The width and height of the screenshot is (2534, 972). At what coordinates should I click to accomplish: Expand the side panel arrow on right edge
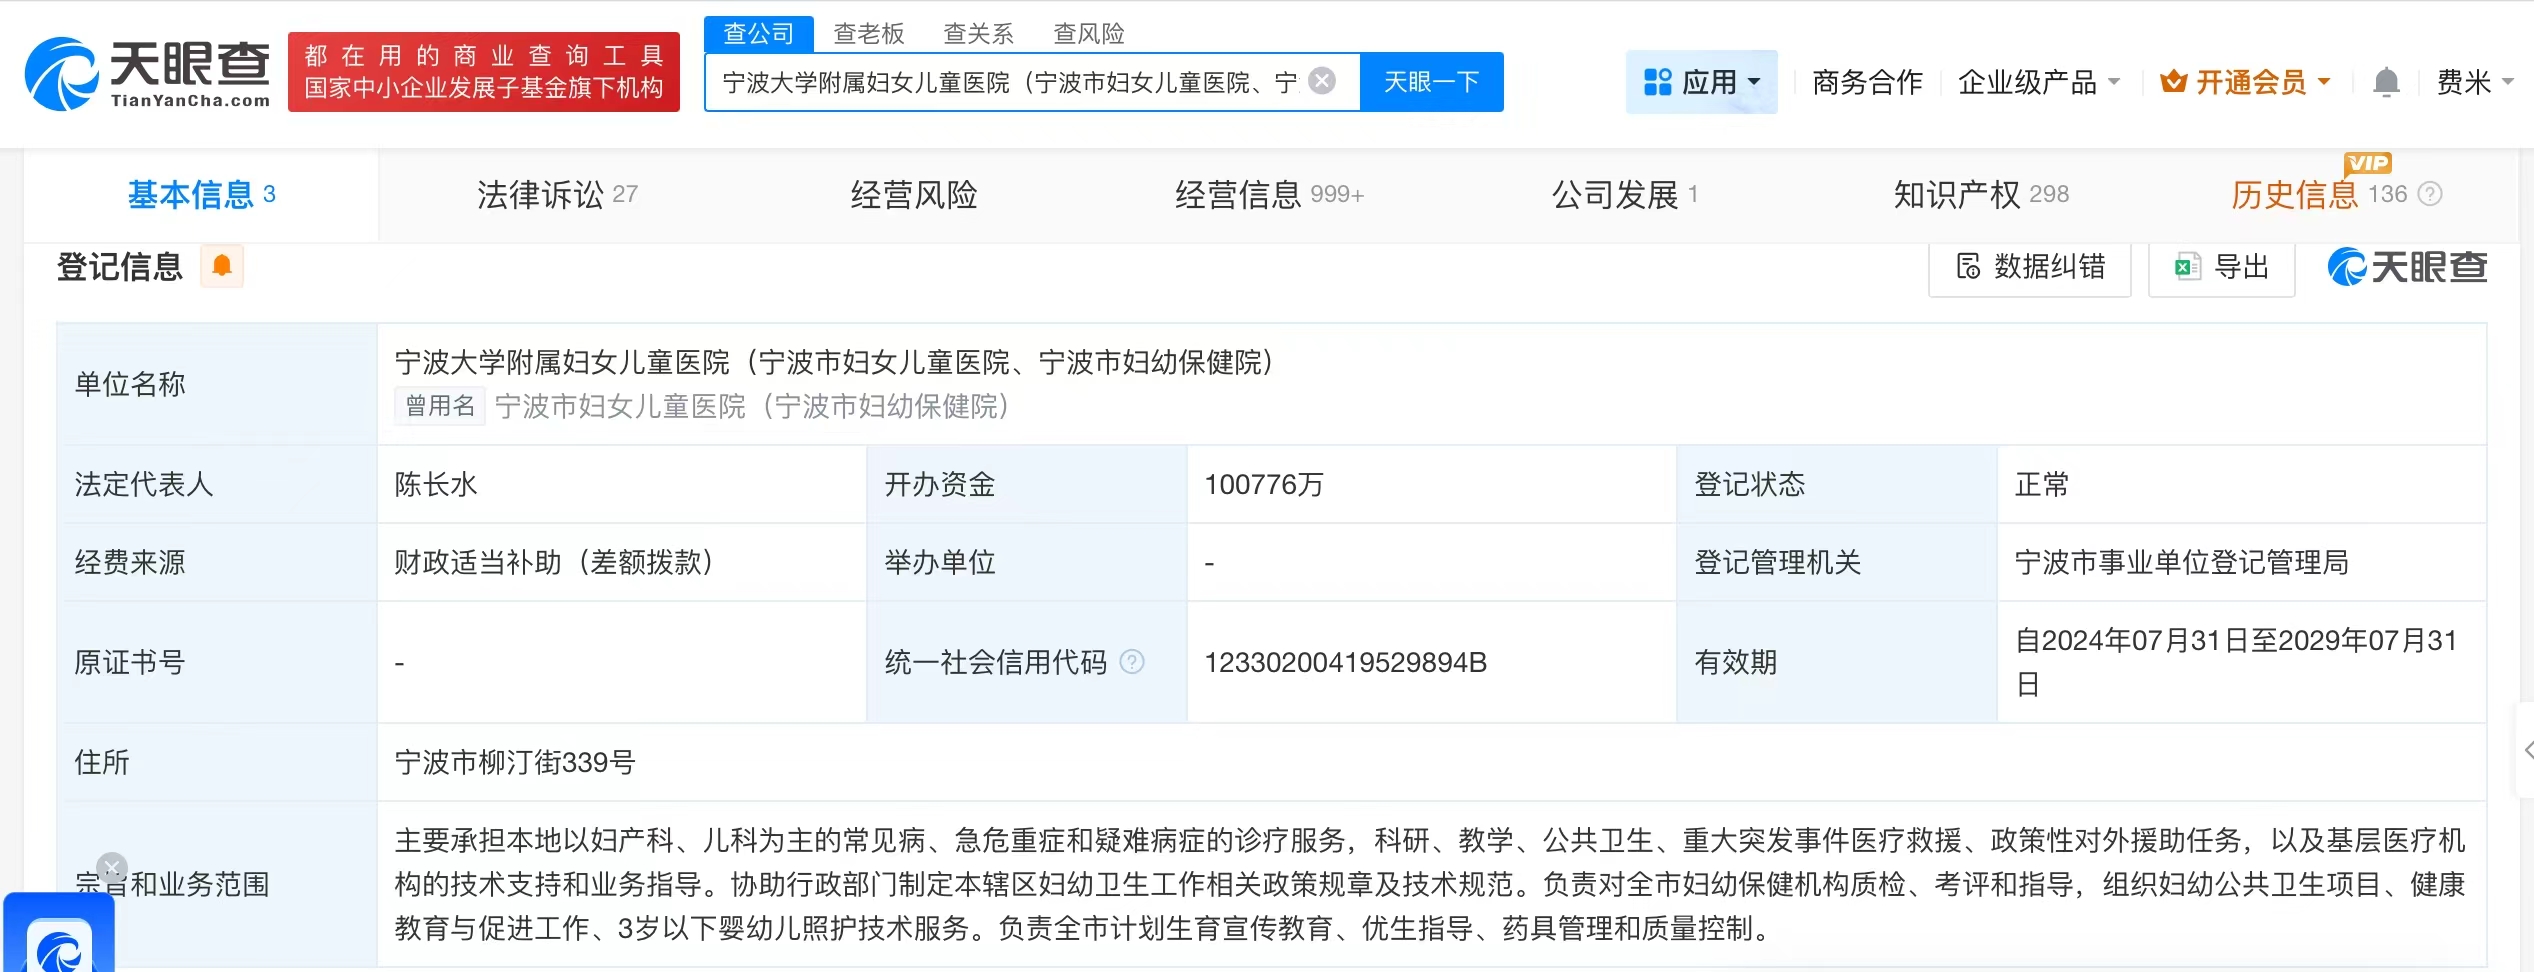pyautogui.click(x=2526, y=750)
